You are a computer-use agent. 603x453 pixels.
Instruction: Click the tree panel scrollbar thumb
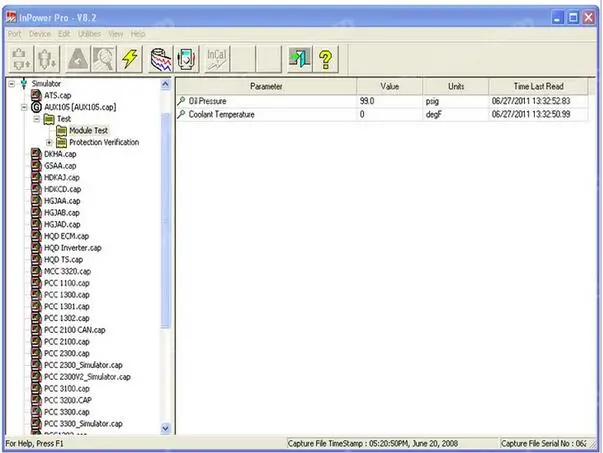pos(165,221)
